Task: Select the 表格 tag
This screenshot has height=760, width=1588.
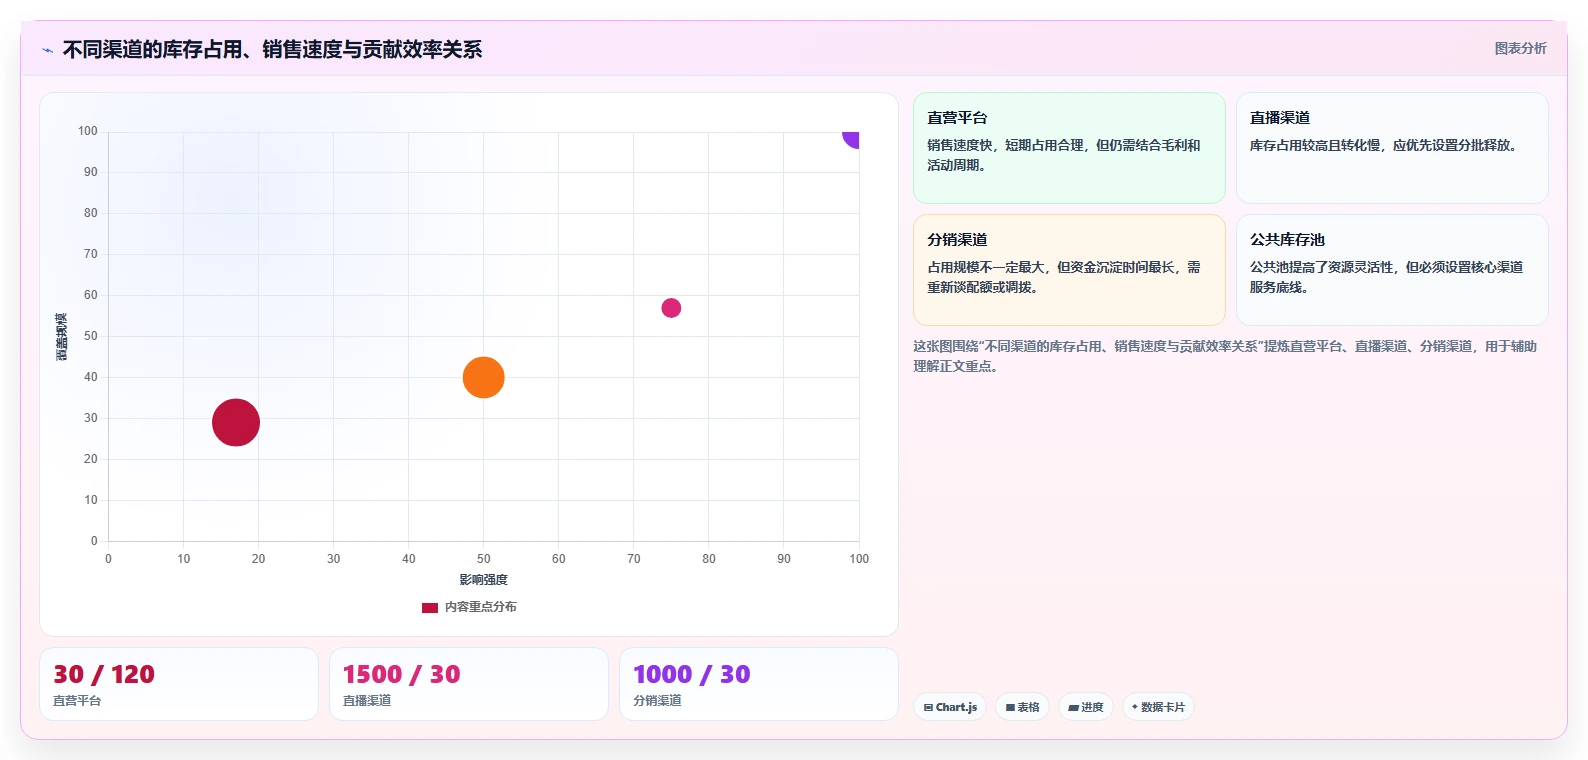Action: tap(1022, 707)
